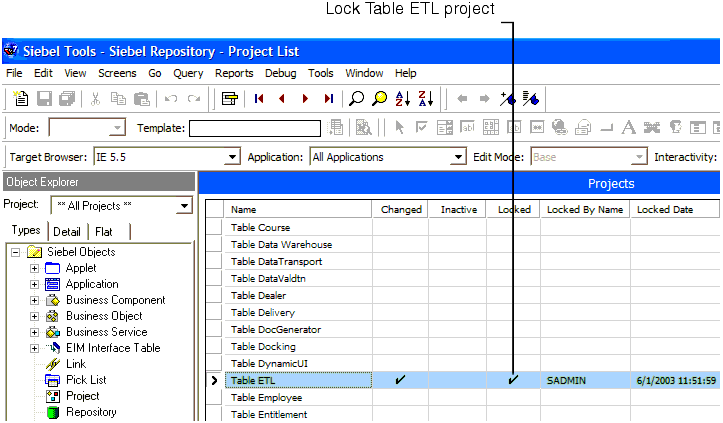Click the Redo arrow icon
The image size is (723, 423).
coord(194,98)
